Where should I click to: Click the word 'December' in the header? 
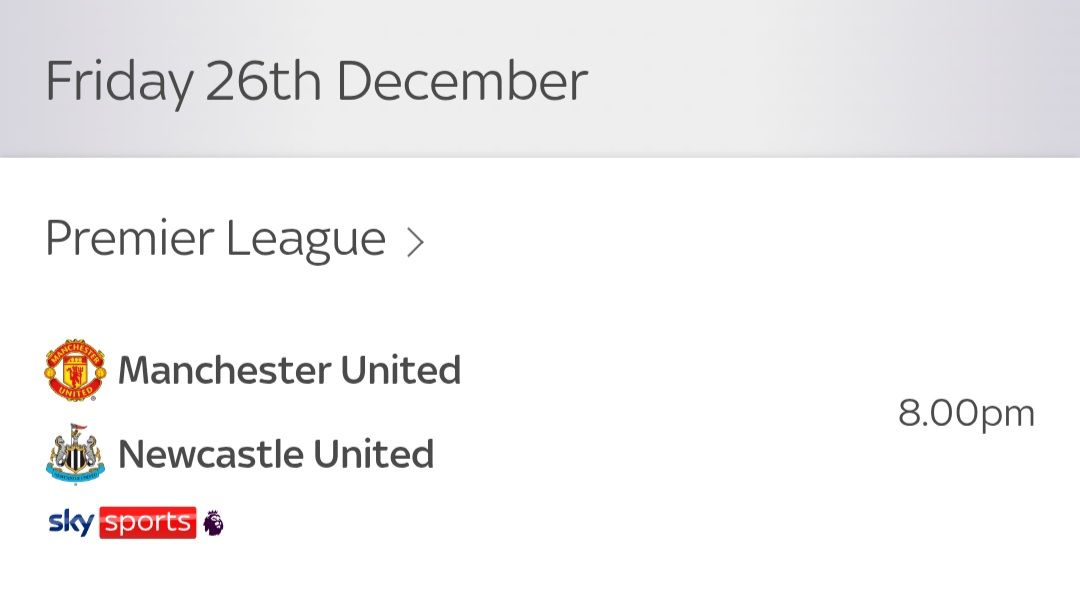[x=461, y=82]
